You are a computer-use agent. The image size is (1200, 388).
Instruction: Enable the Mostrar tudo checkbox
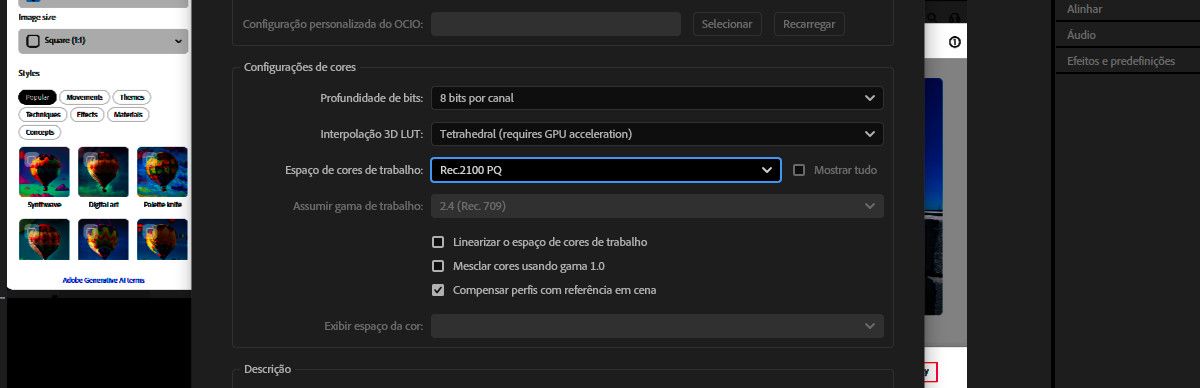point(799,170)
